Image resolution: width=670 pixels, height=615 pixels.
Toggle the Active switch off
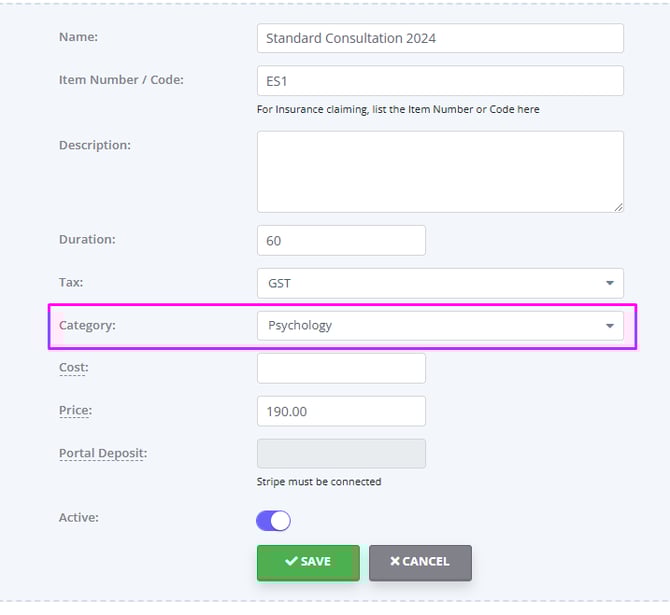click(274, 521)
